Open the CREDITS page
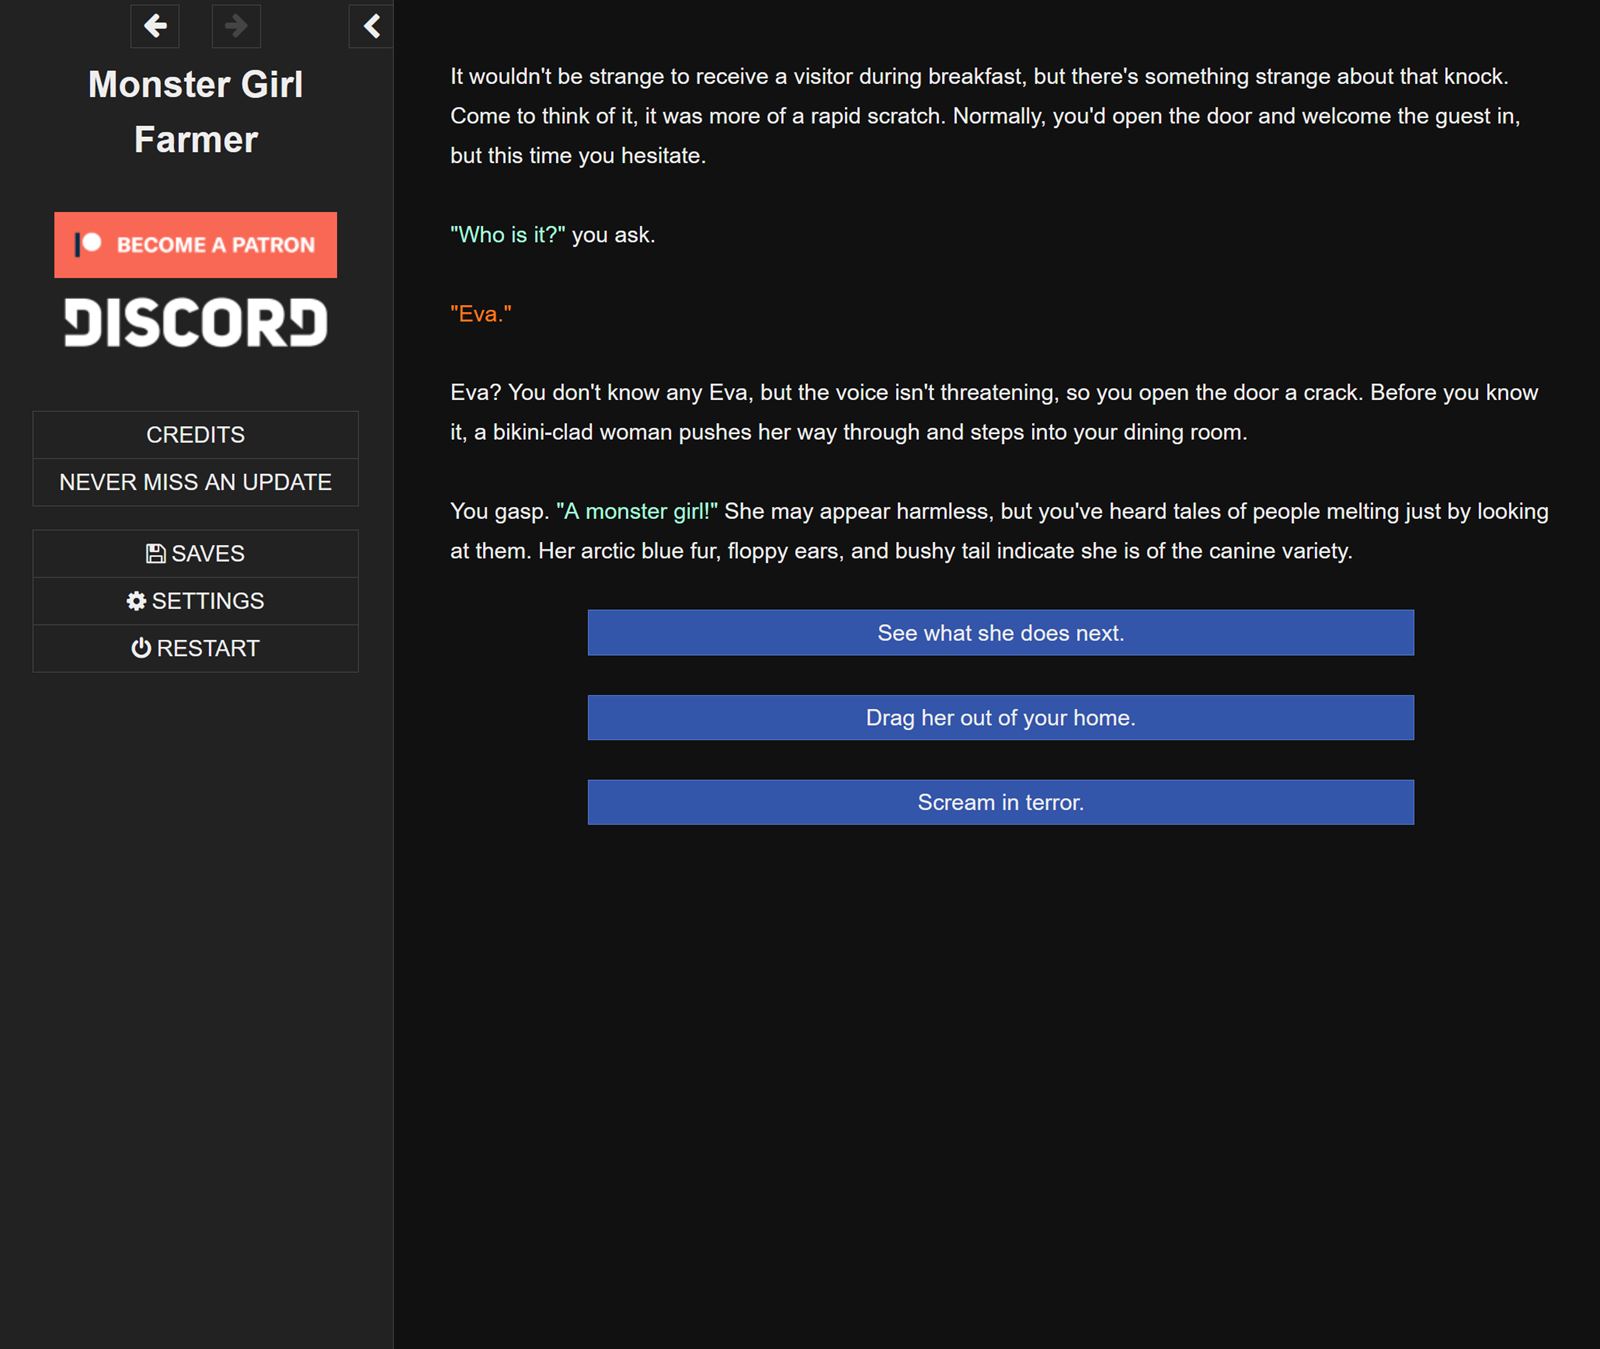Screen dimensions: 1600x1349 click(x=195, y=434)
